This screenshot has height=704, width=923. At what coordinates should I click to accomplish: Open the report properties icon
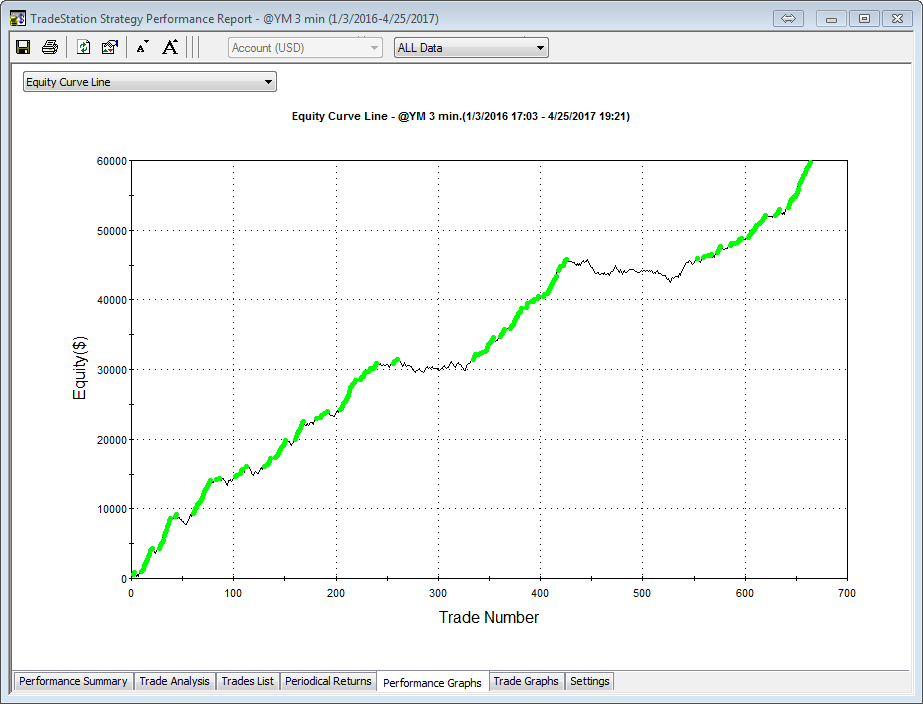pos(110,47)
